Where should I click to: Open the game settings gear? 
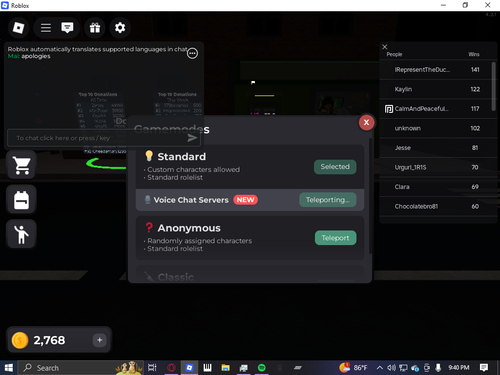click(120, 28)
